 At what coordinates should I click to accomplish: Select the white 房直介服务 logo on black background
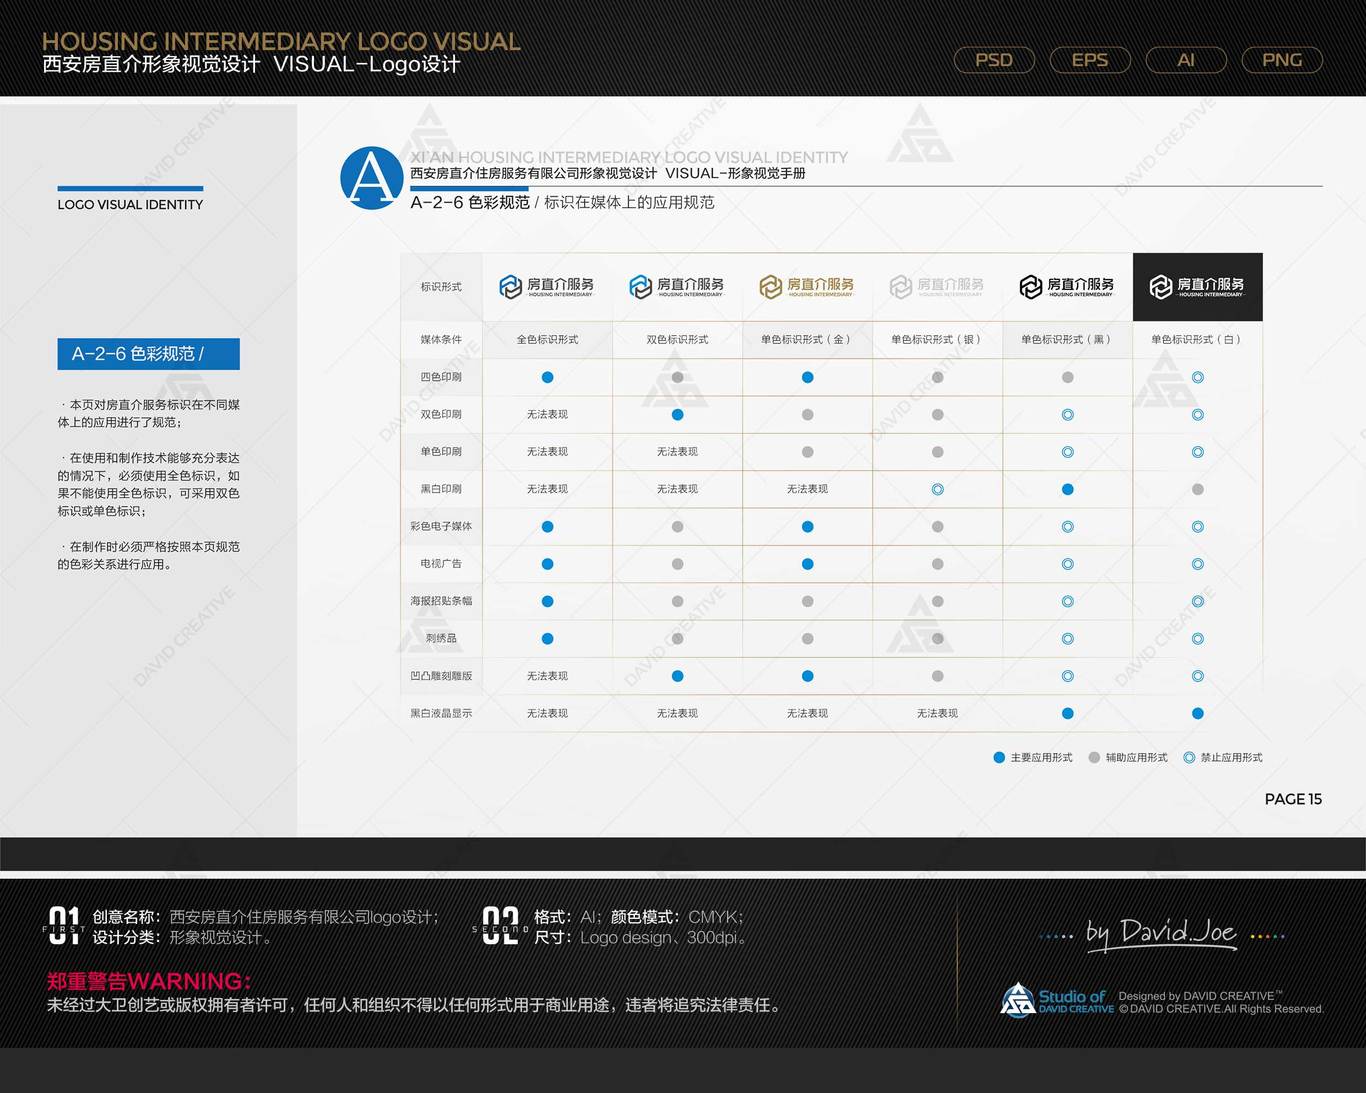coord(1197,287)
